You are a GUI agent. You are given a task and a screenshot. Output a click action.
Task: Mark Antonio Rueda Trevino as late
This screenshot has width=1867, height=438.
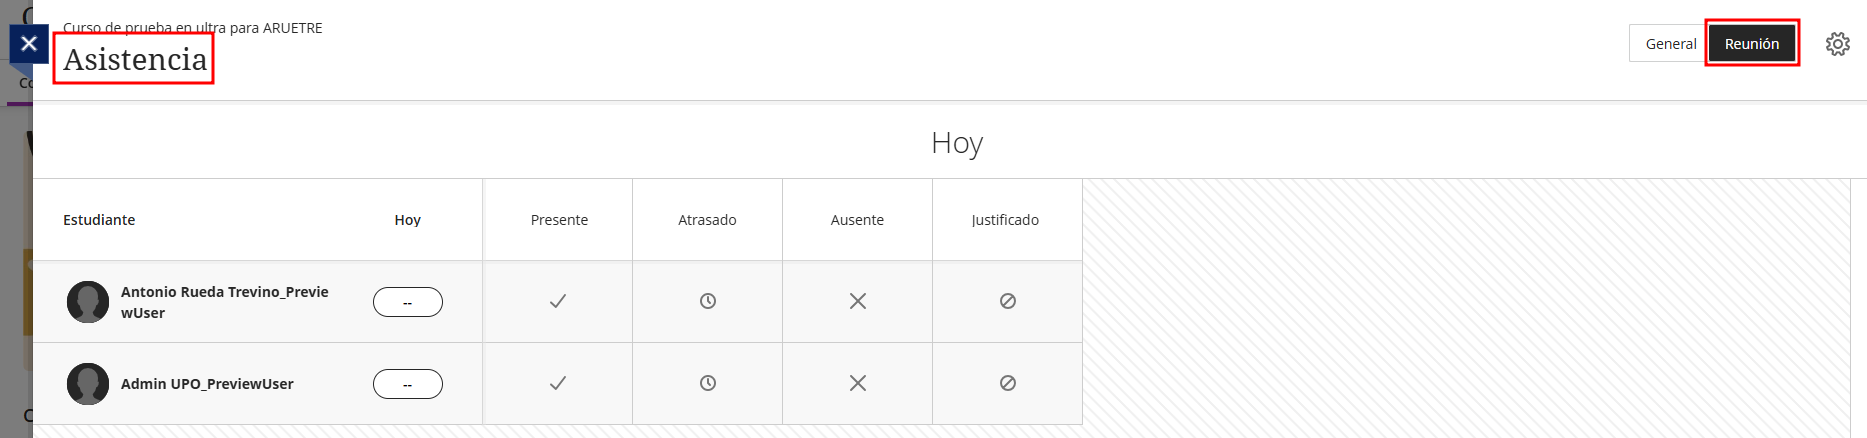(708, 301)
